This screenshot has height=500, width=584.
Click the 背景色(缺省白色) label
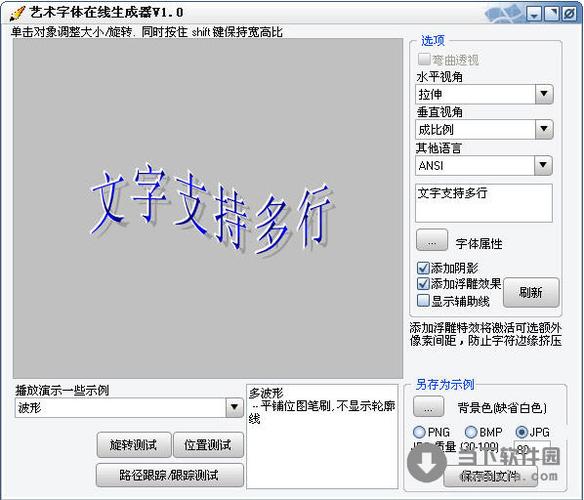(502, 408)
